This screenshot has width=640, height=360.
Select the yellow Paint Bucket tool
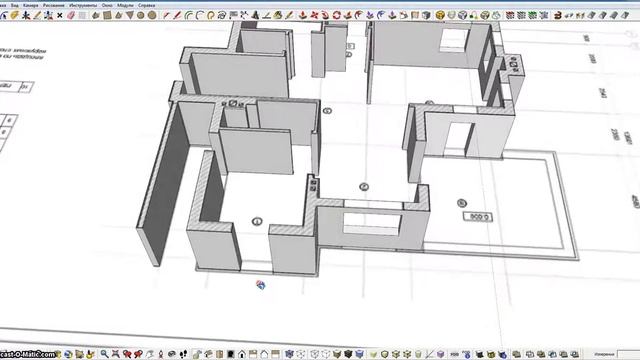click(x=14, y=16)
